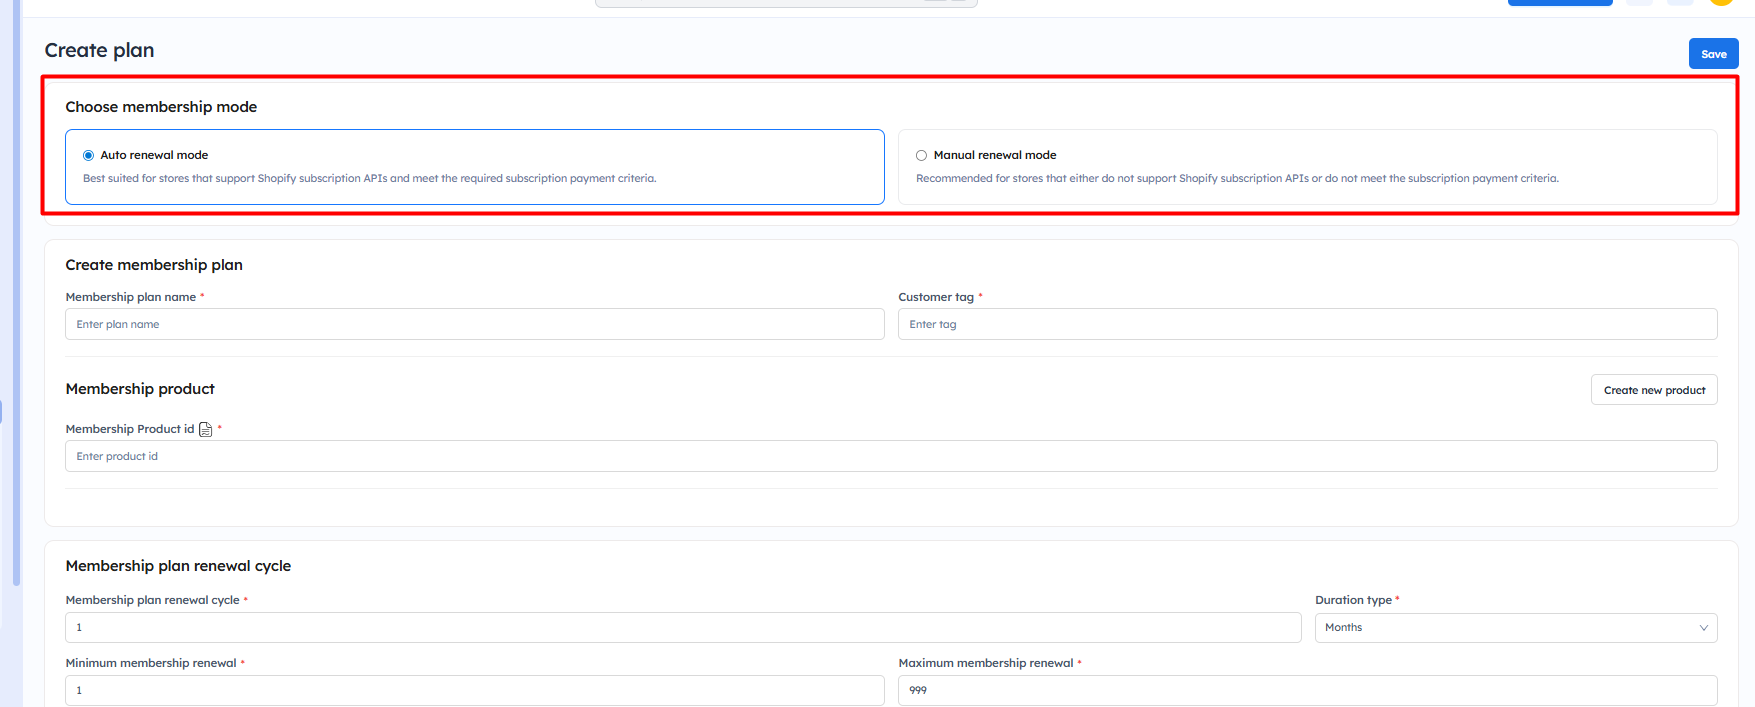Screen dimensions: 1755x707
Task: Click the yellow profile avatar at top right
Action: click(1721, 2)
